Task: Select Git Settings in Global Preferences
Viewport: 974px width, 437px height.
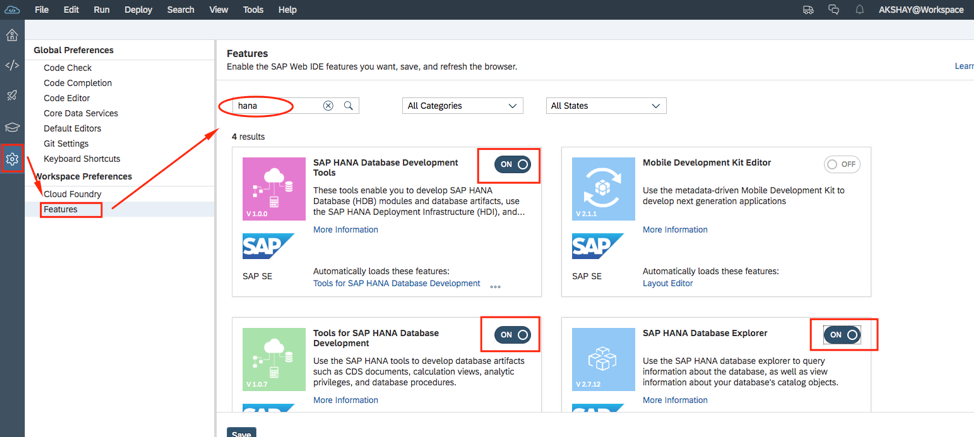Action: (x=66, y=144)
